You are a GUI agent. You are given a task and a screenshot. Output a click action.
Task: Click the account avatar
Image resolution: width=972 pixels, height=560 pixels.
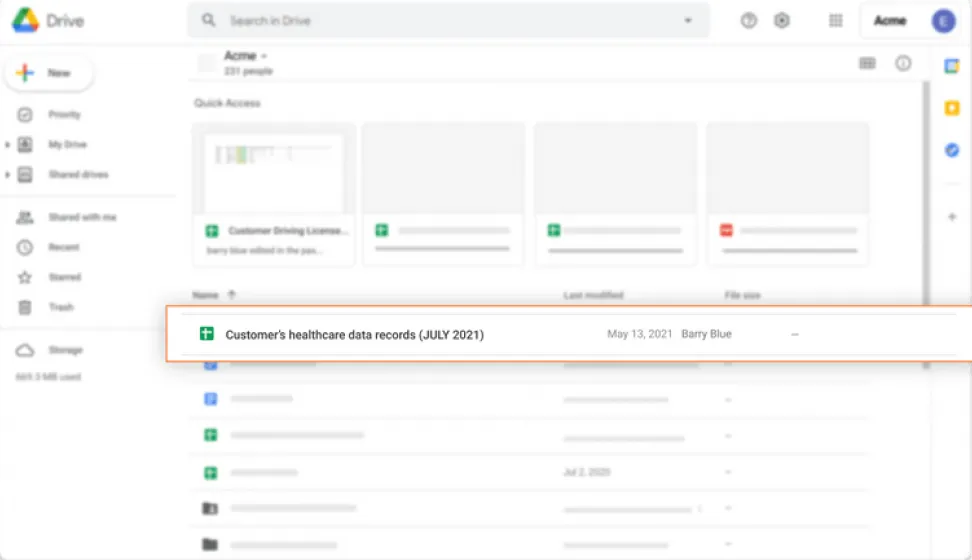tap(943, 21)
